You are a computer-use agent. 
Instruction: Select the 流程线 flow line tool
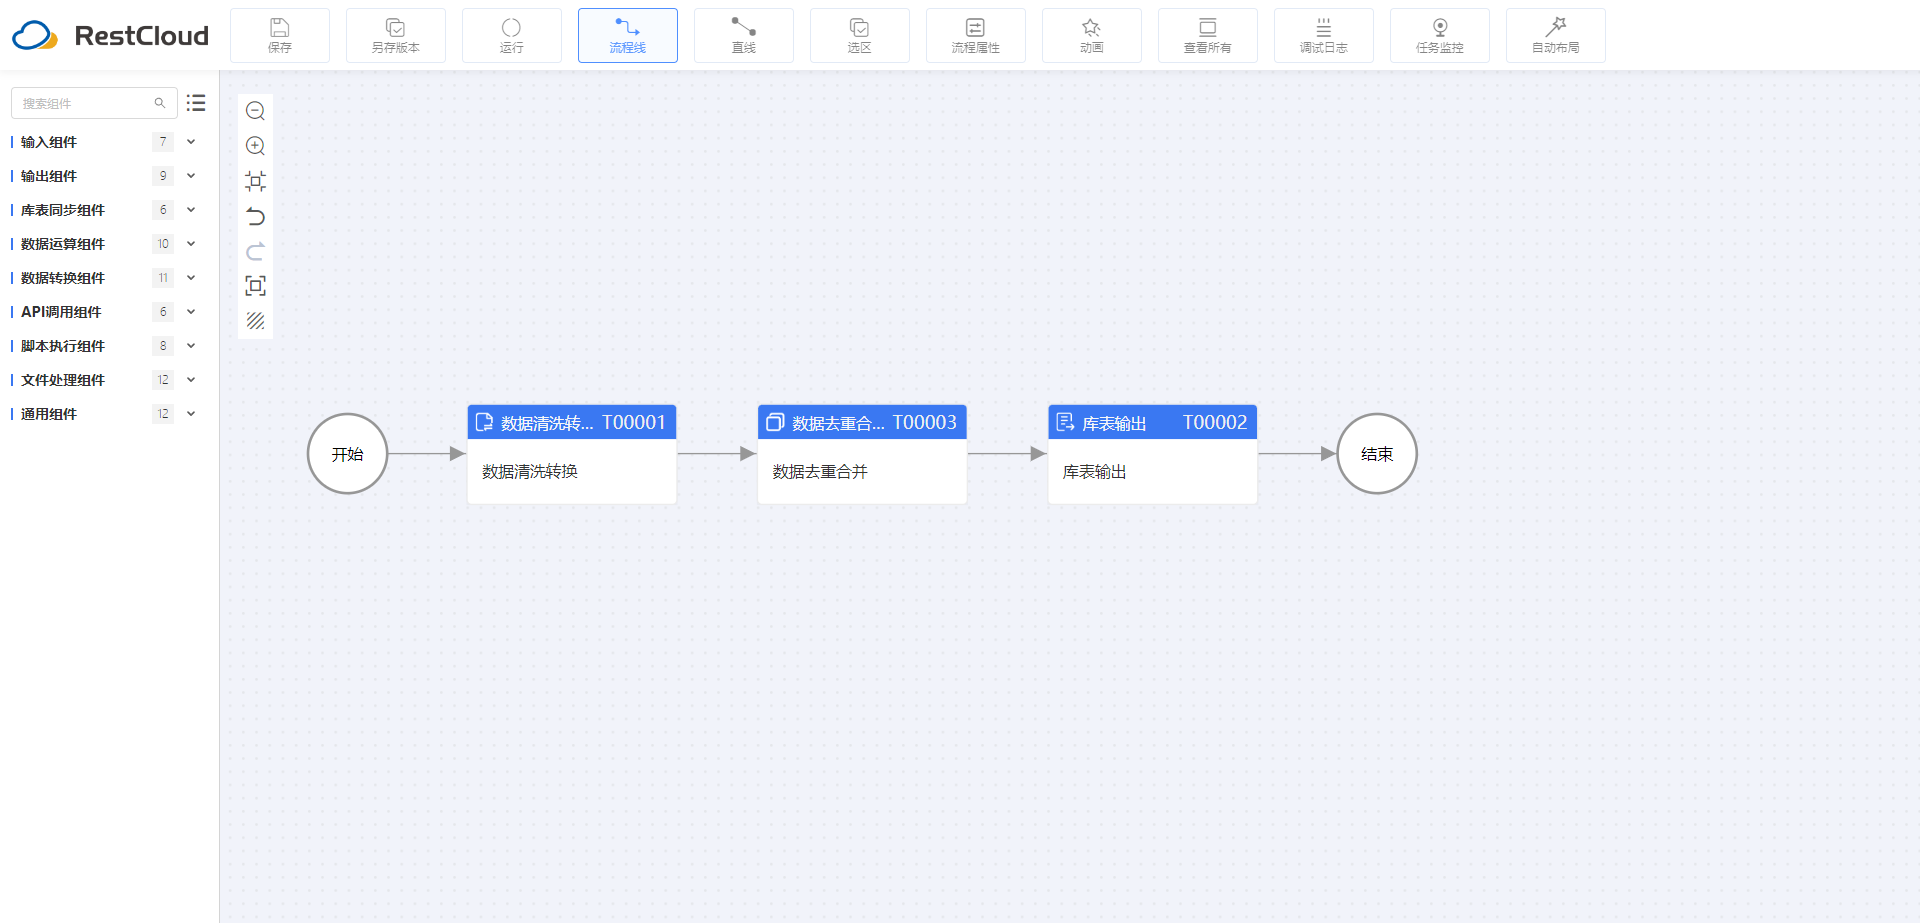[628, 36]
